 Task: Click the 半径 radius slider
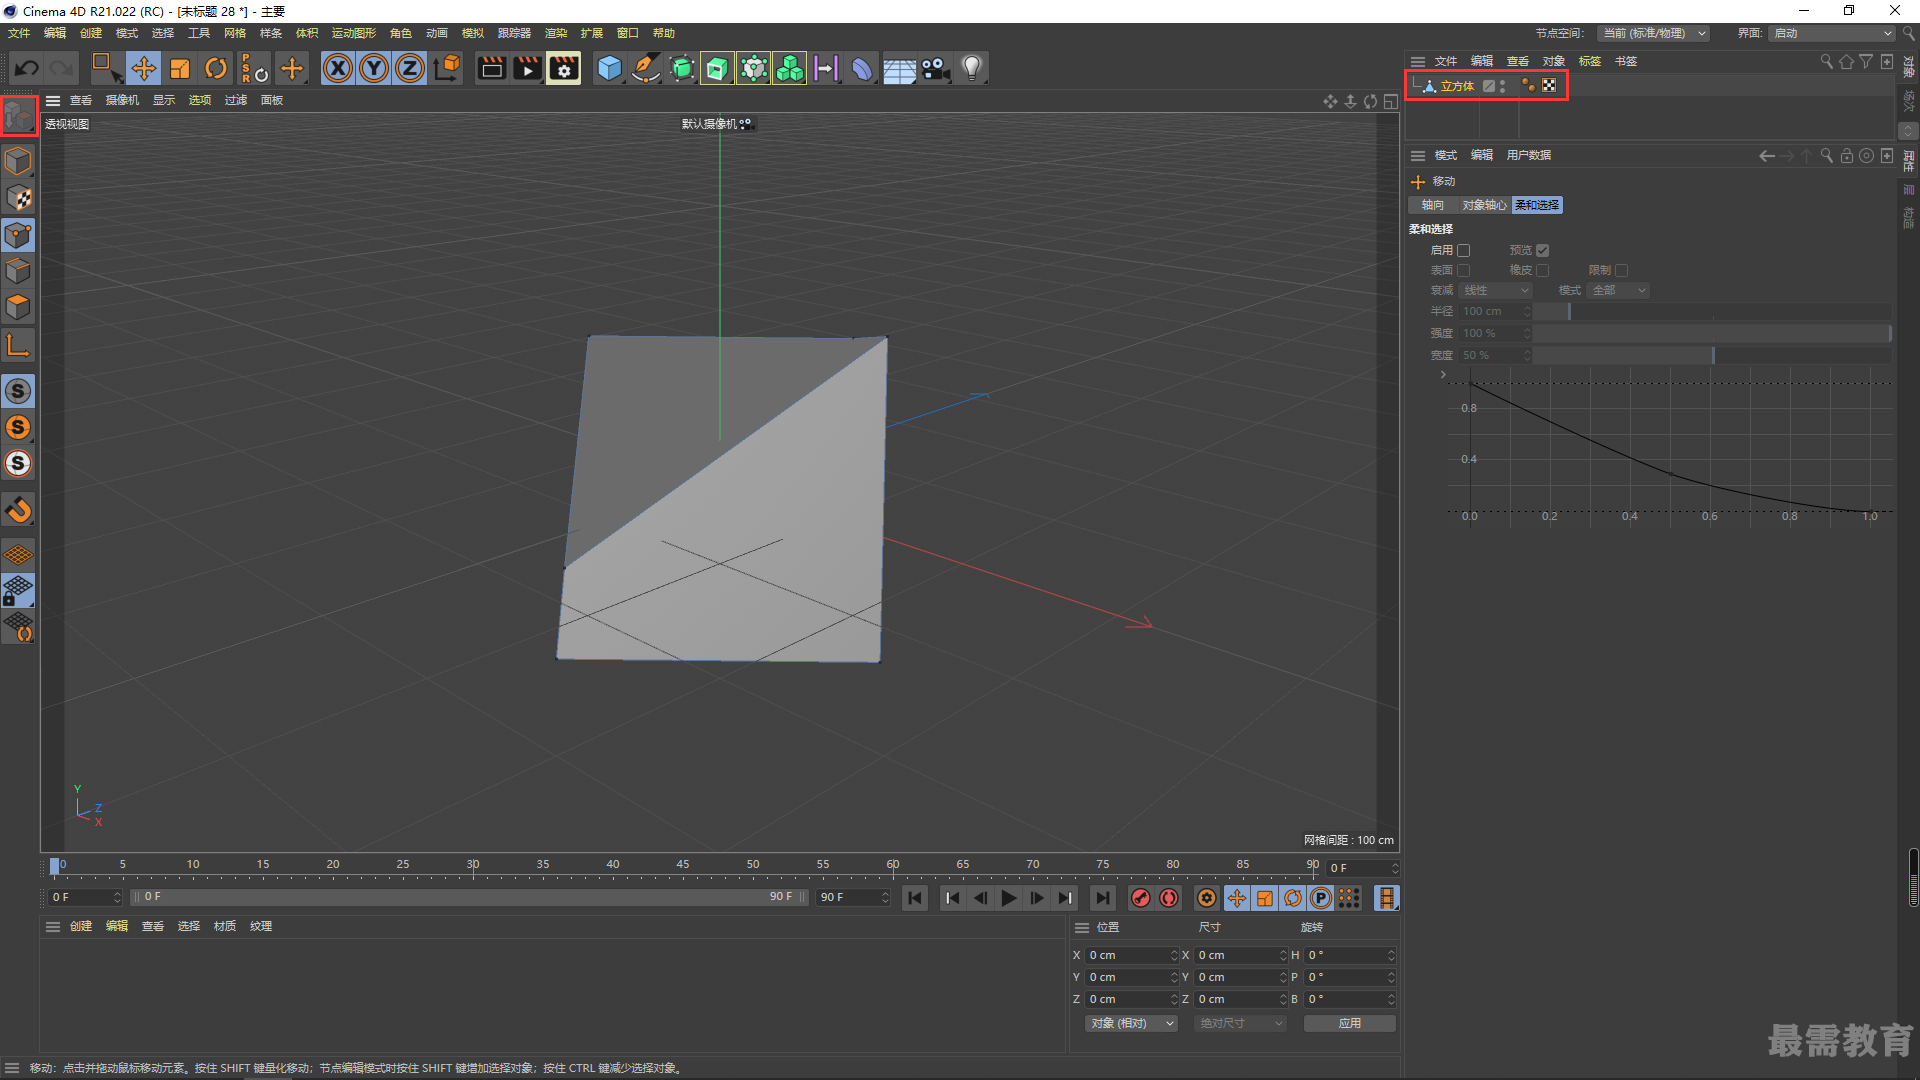1712,311
